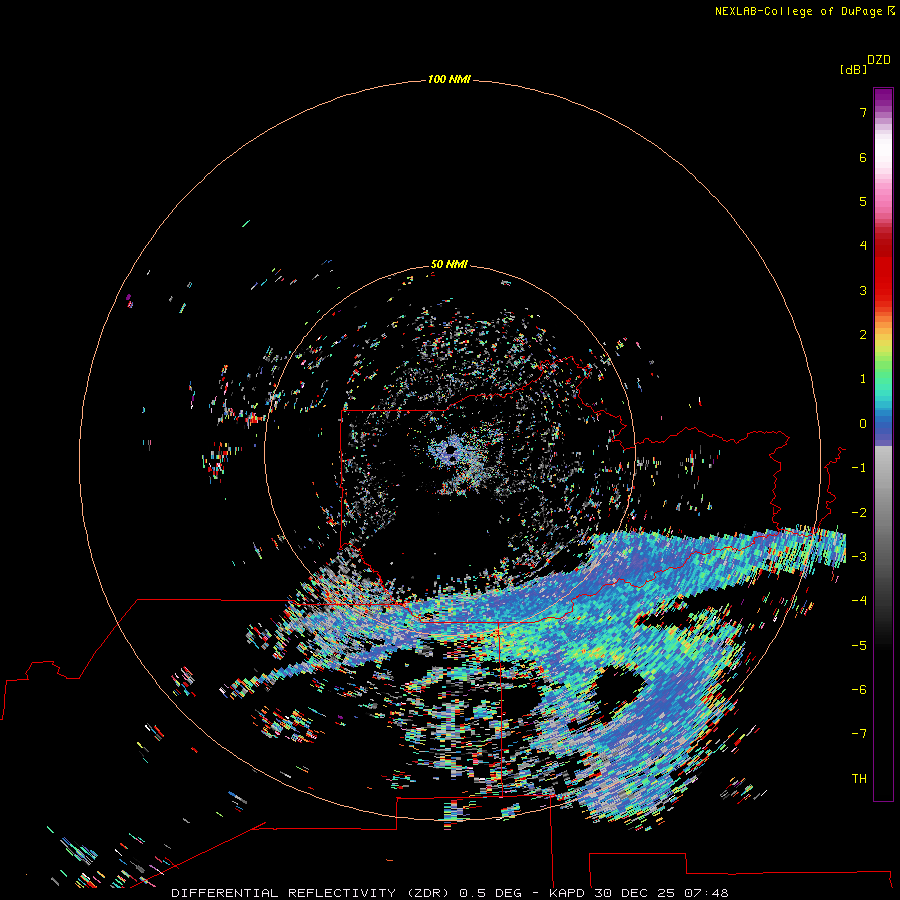This screenshot has height=900, width=900.
Task: Click the -1 value on color scale
Action: 859,468
